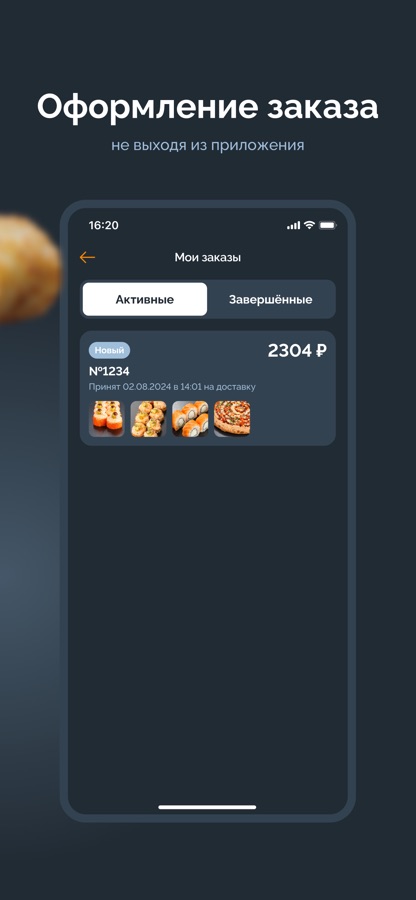
Task: Click the home indicator bar
Action: point(207,807)
